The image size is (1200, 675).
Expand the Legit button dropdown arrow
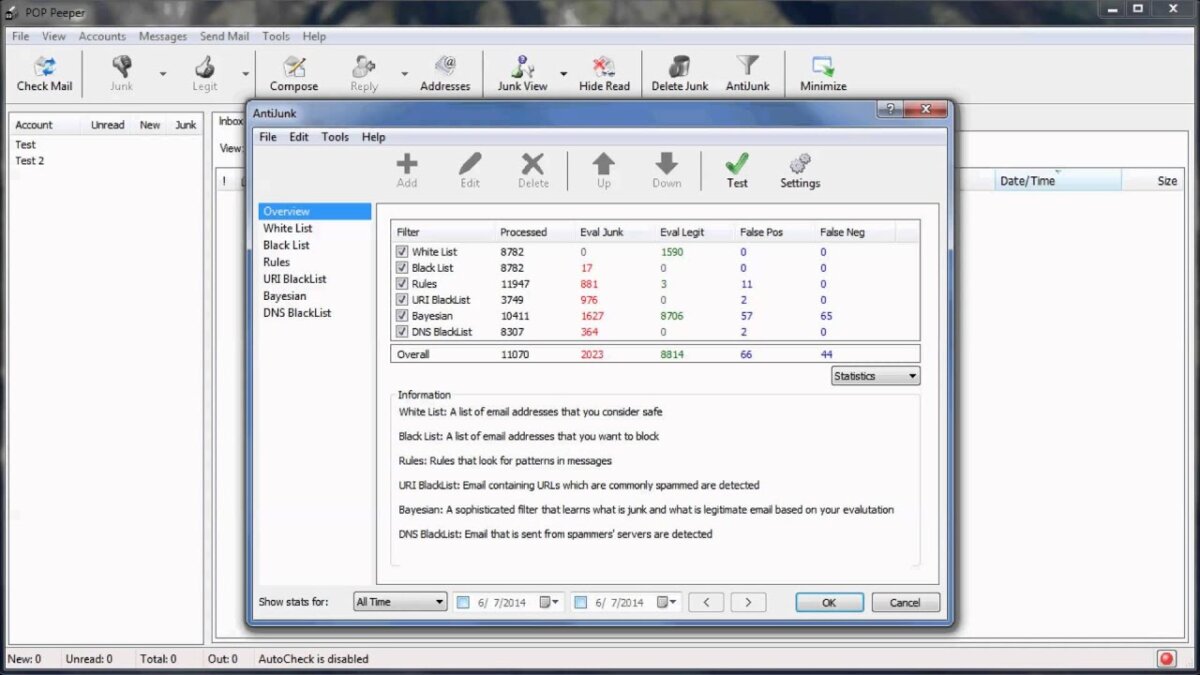click(x=245, y=73)
